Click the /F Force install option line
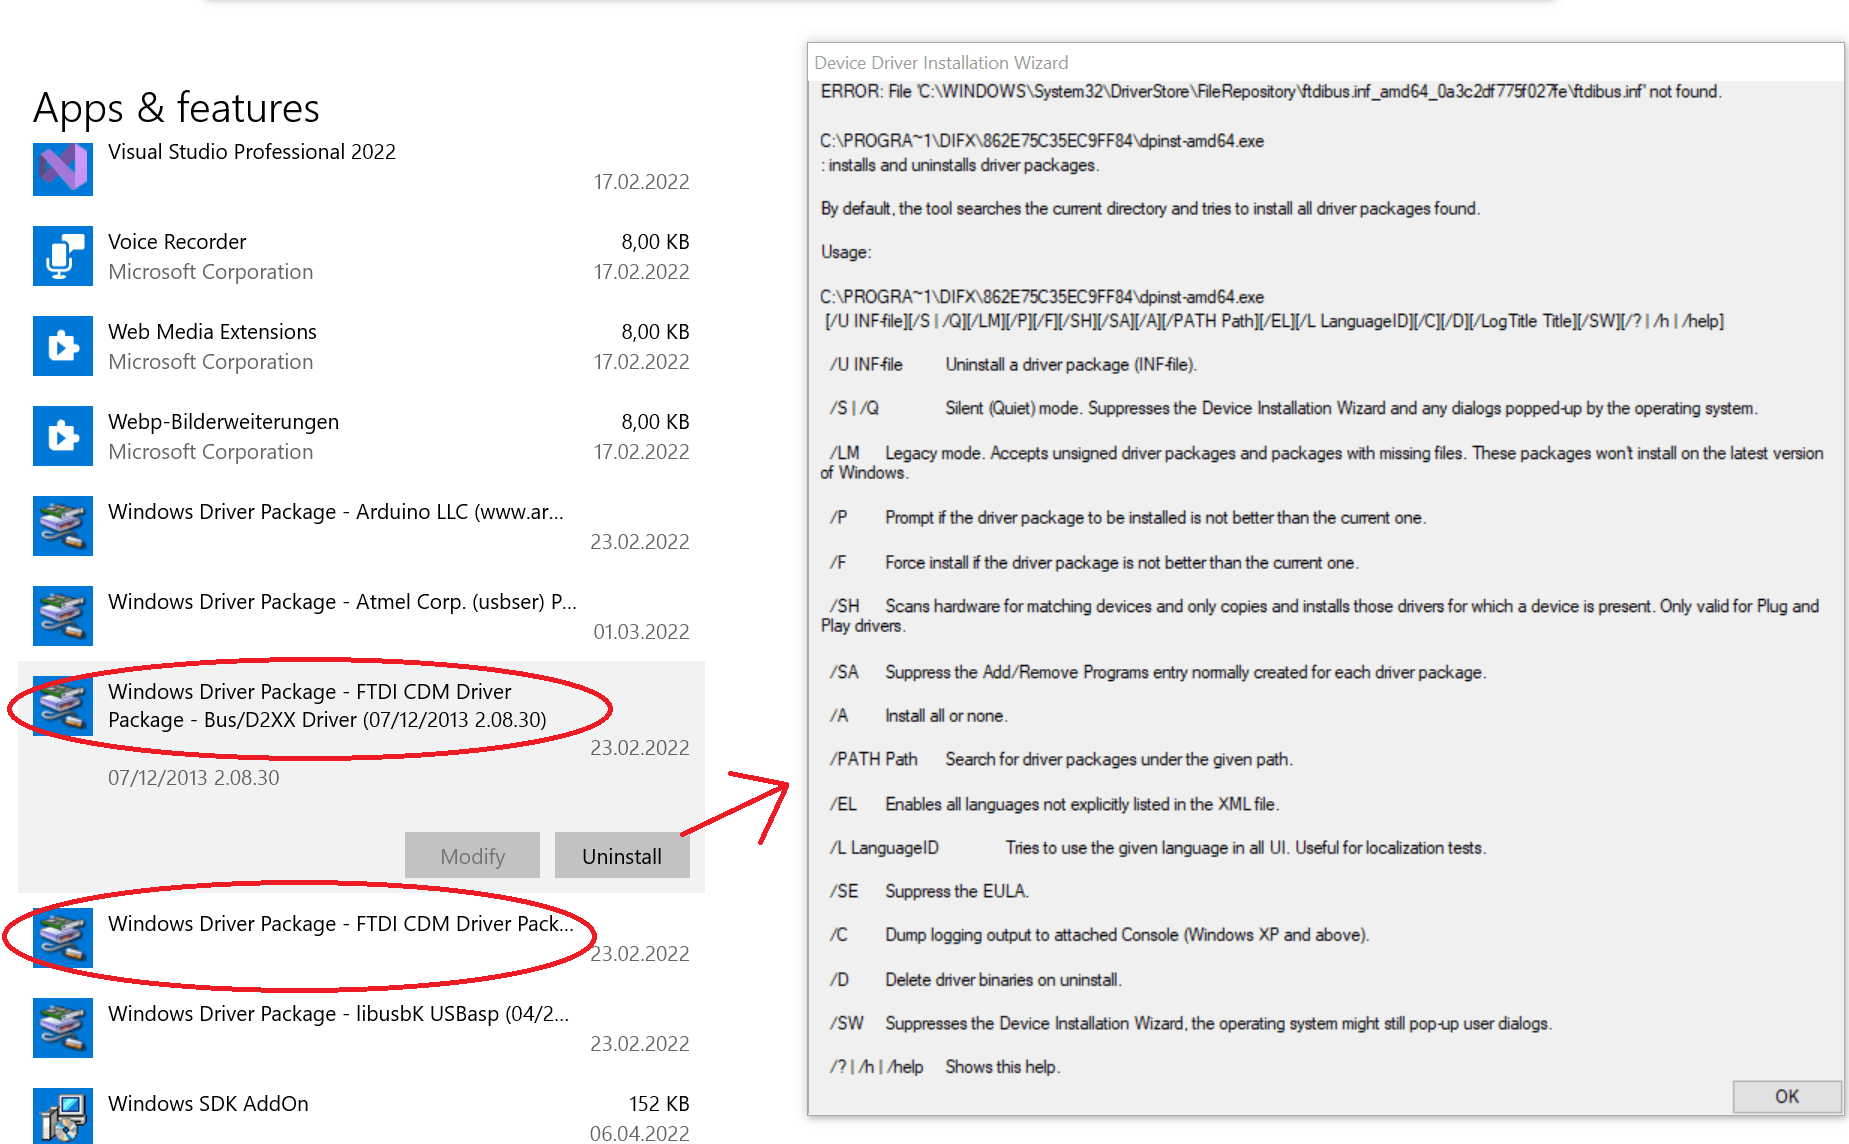 click(x=1093, y=563)
